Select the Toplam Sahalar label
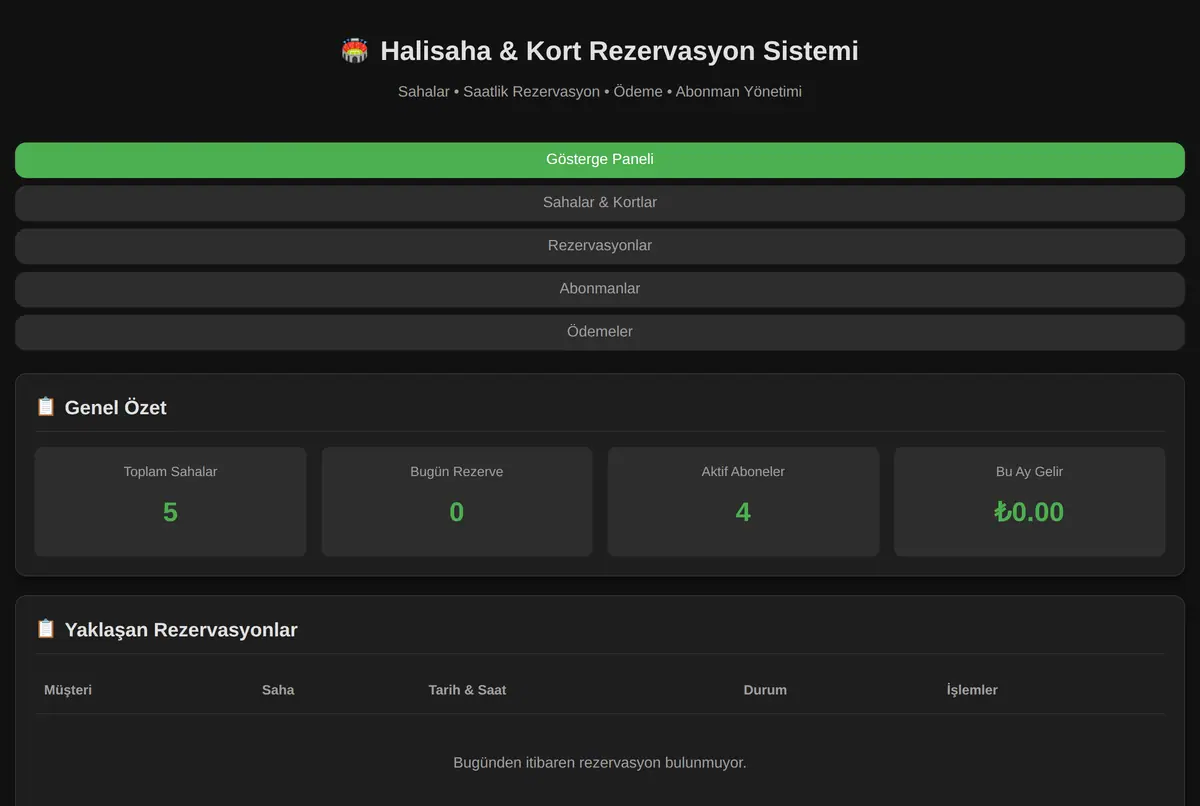Screen dimensions: 1200x806 [170, 472]
